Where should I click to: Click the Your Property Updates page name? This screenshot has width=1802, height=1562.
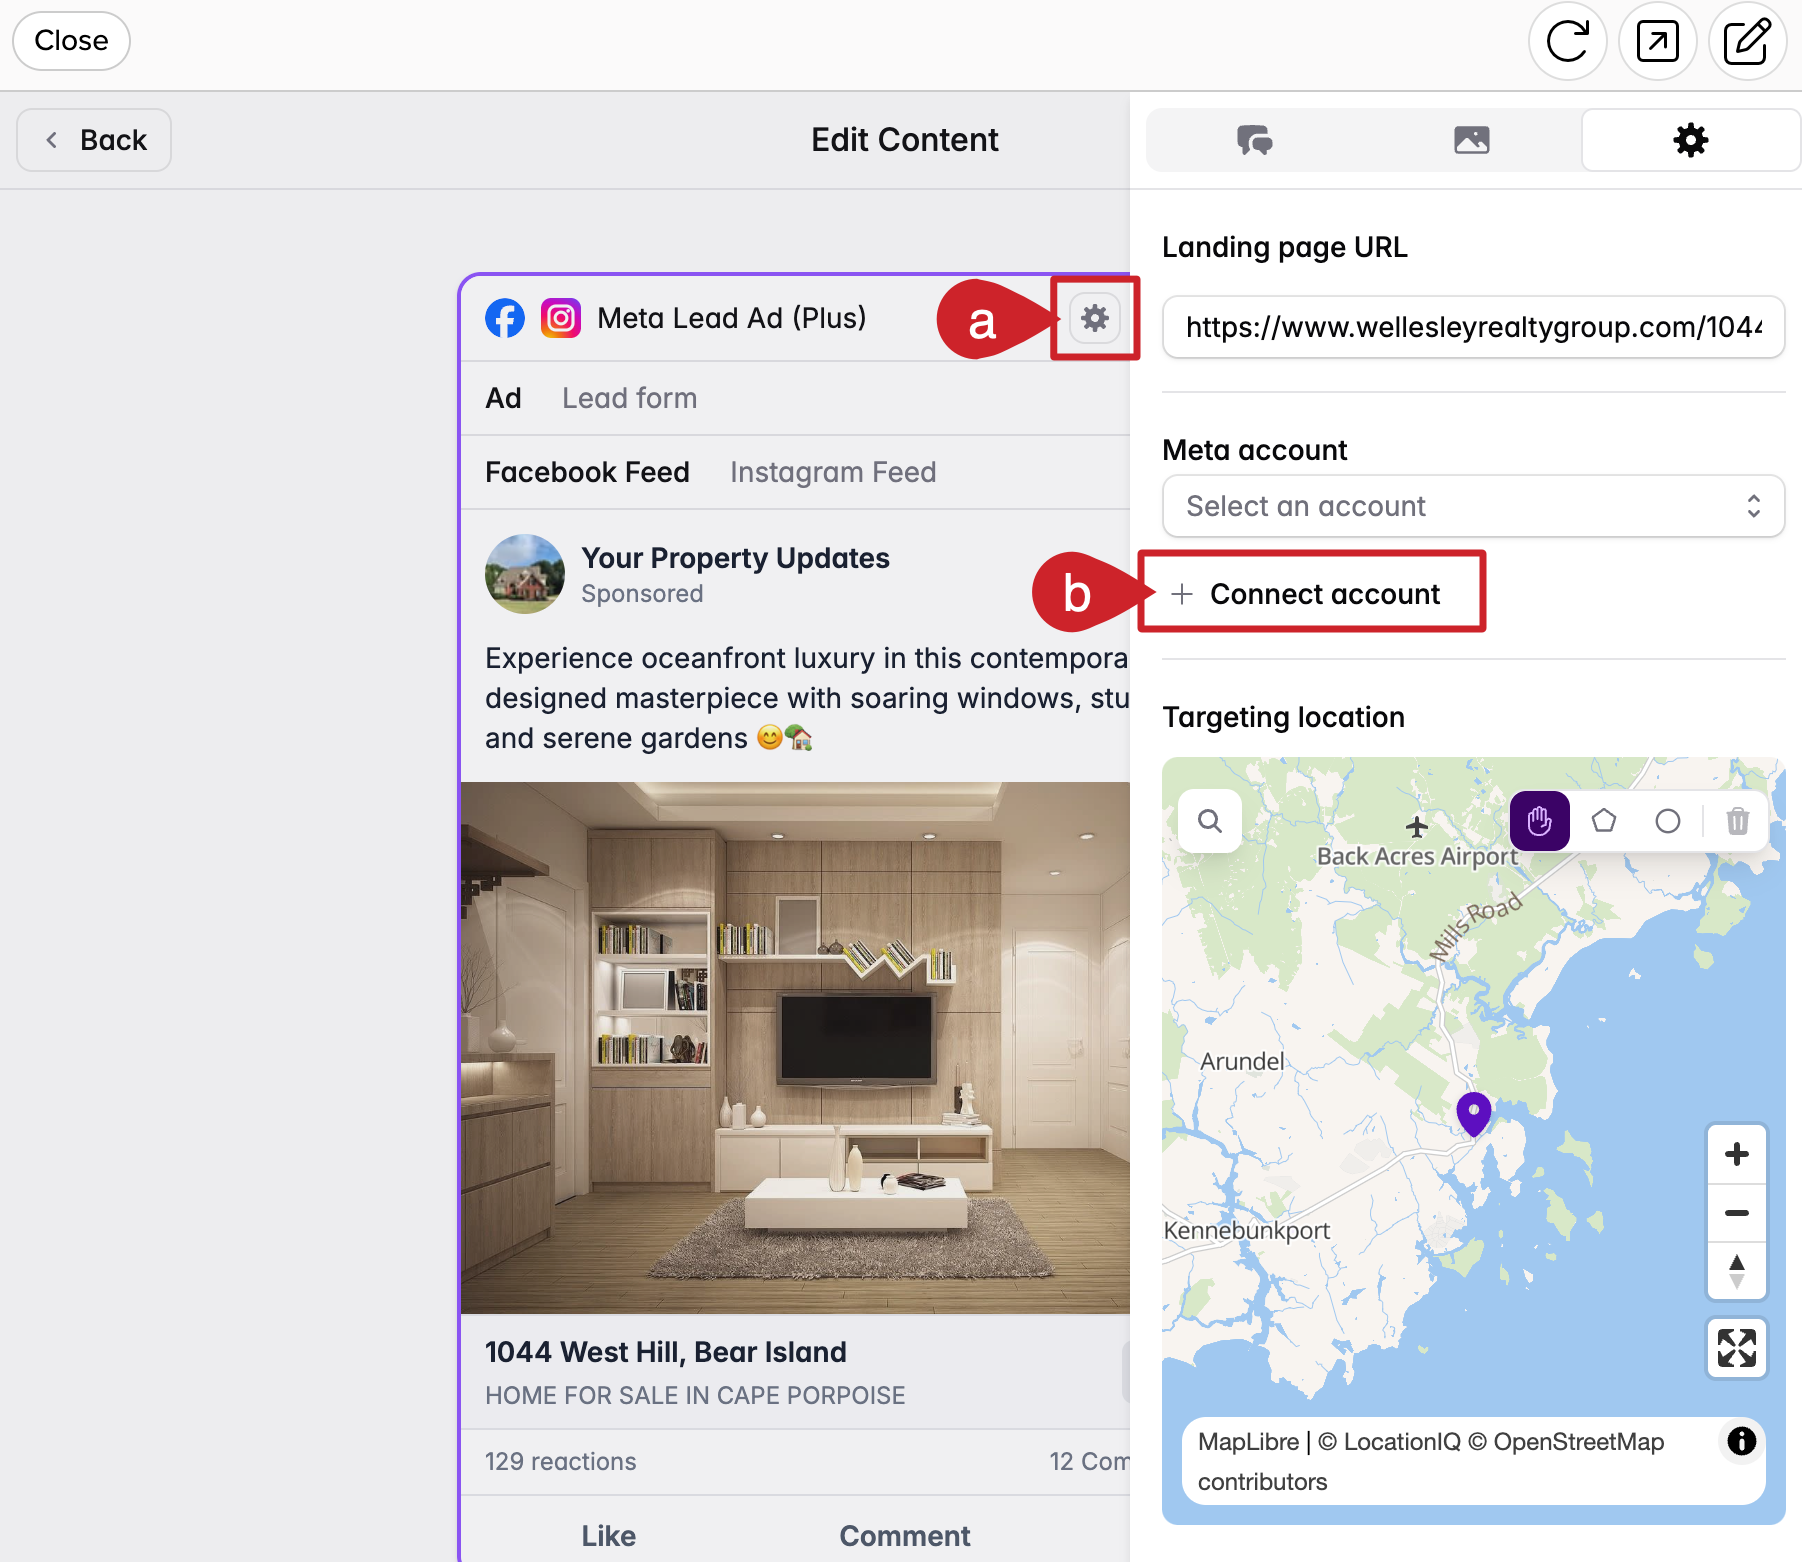(735, 558)
